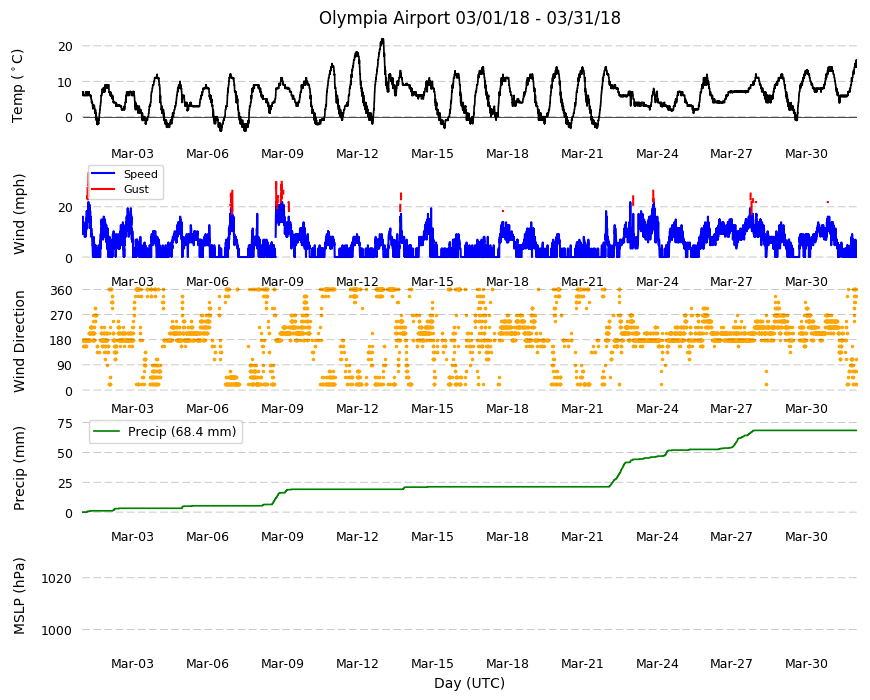Screen dimensions: 870x700
Task: Click Mar-27 tick under precipitation plot
Action: tap(731, 536)
